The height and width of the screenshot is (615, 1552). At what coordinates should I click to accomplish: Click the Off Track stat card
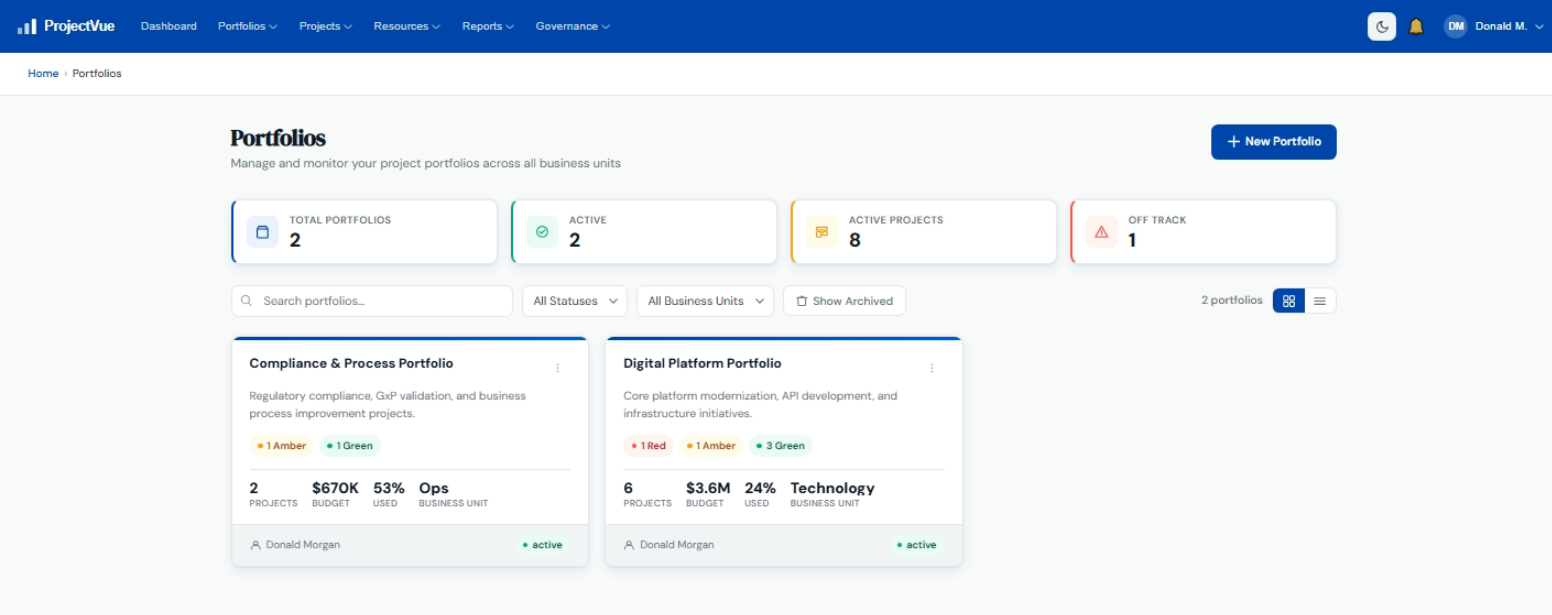click(x=1203, y=232)
